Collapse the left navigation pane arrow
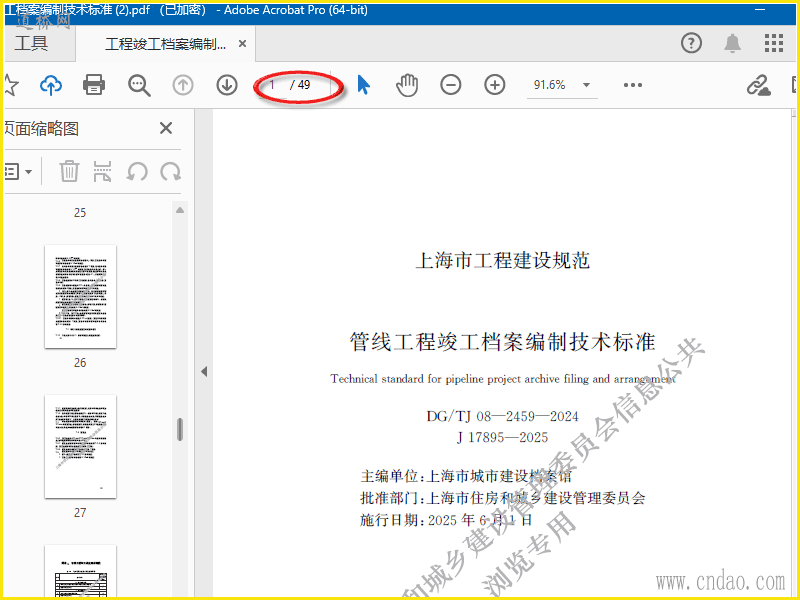The image size is (800, 600). click(204, 371)
